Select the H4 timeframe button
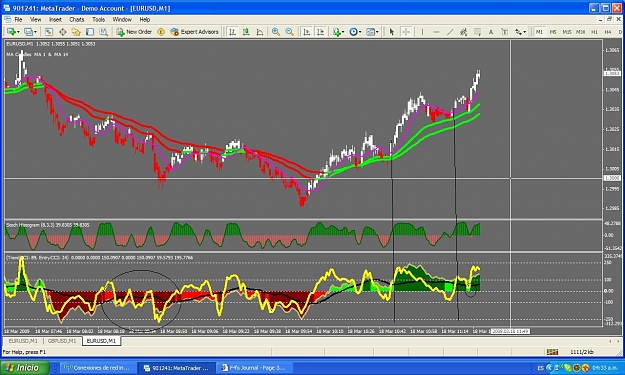Screen dimensions: 625x375 [608, 32]
